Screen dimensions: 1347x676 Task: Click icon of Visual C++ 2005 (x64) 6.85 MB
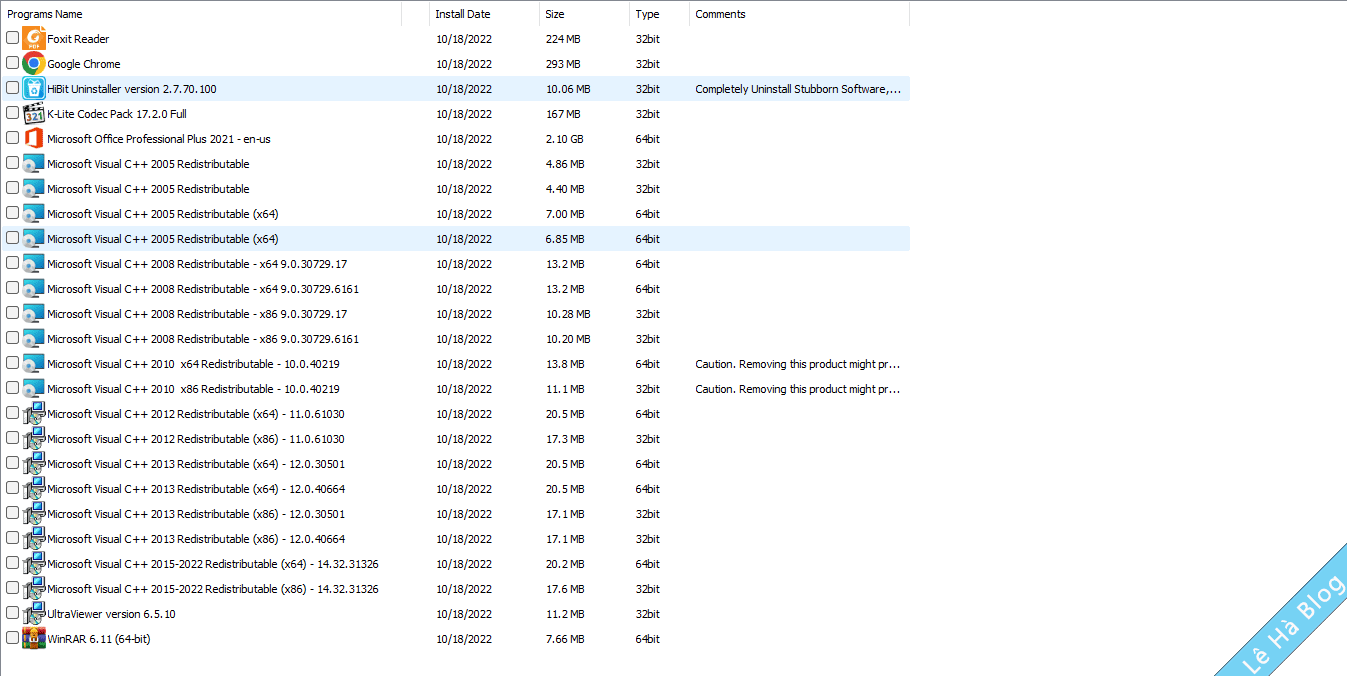click(x=33, y=239)
